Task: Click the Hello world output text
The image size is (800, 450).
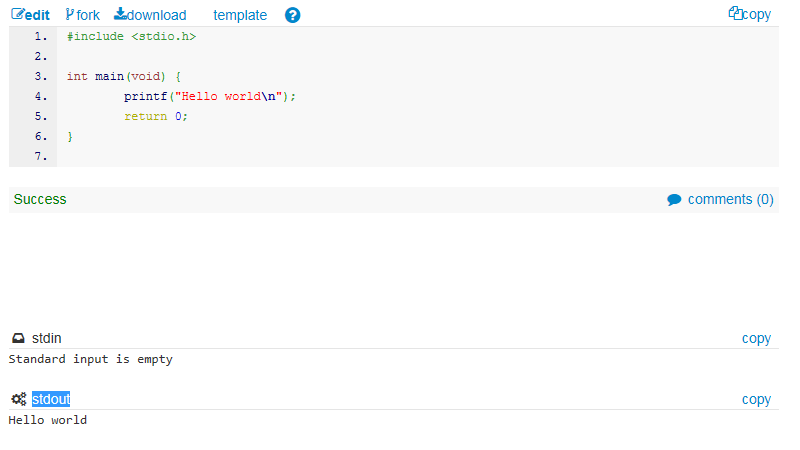Action: click(x=48, y=420)
